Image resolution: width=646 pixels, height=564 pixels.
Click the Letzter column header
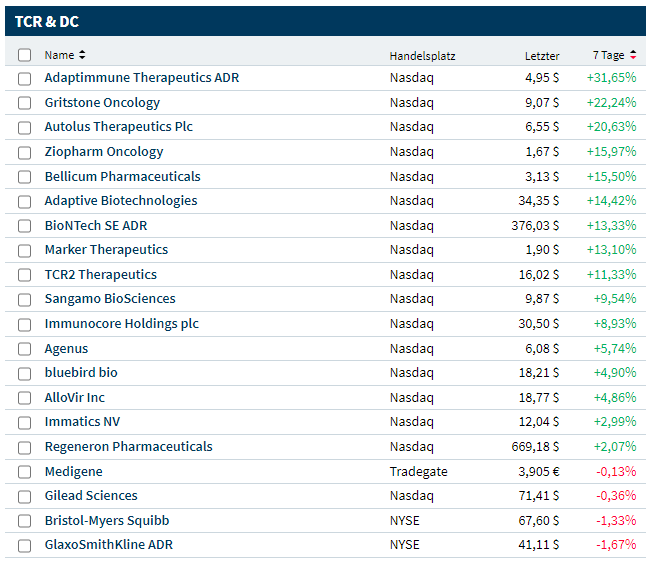(542, 56)
